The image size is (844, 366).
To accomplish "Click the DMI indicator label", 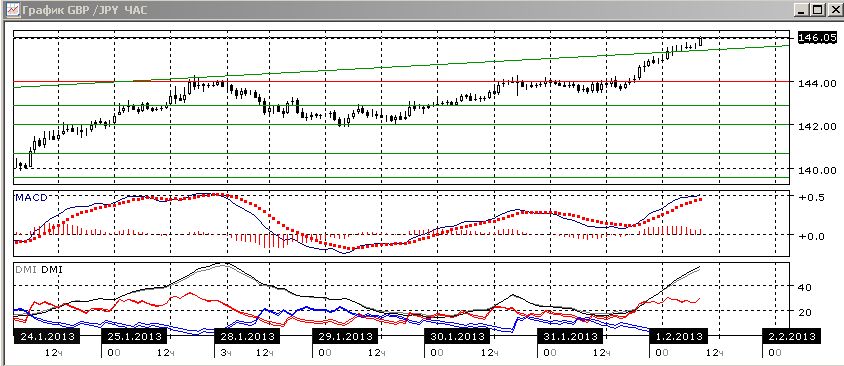I will point(39,269).
